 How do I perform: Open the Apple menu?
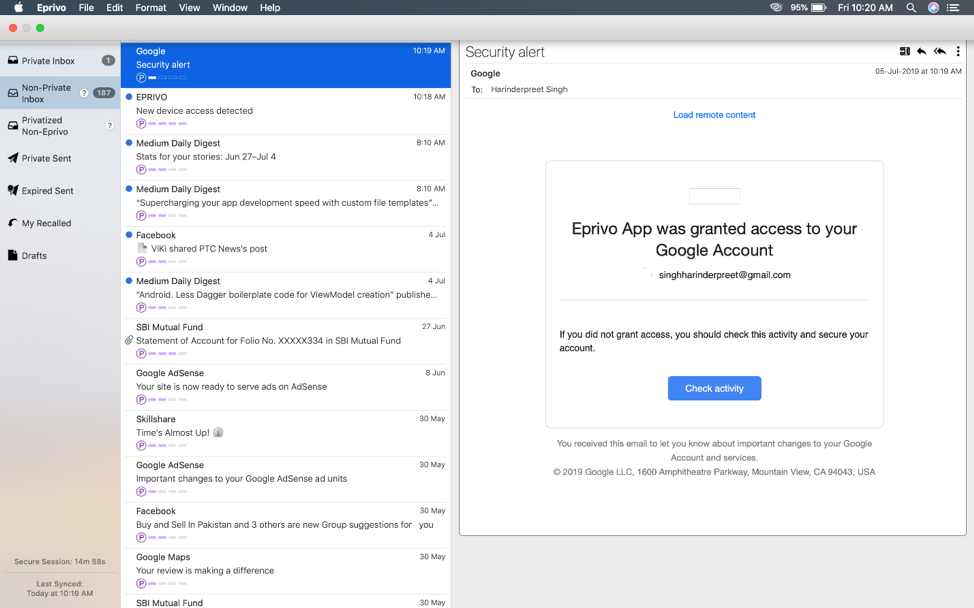19,7
